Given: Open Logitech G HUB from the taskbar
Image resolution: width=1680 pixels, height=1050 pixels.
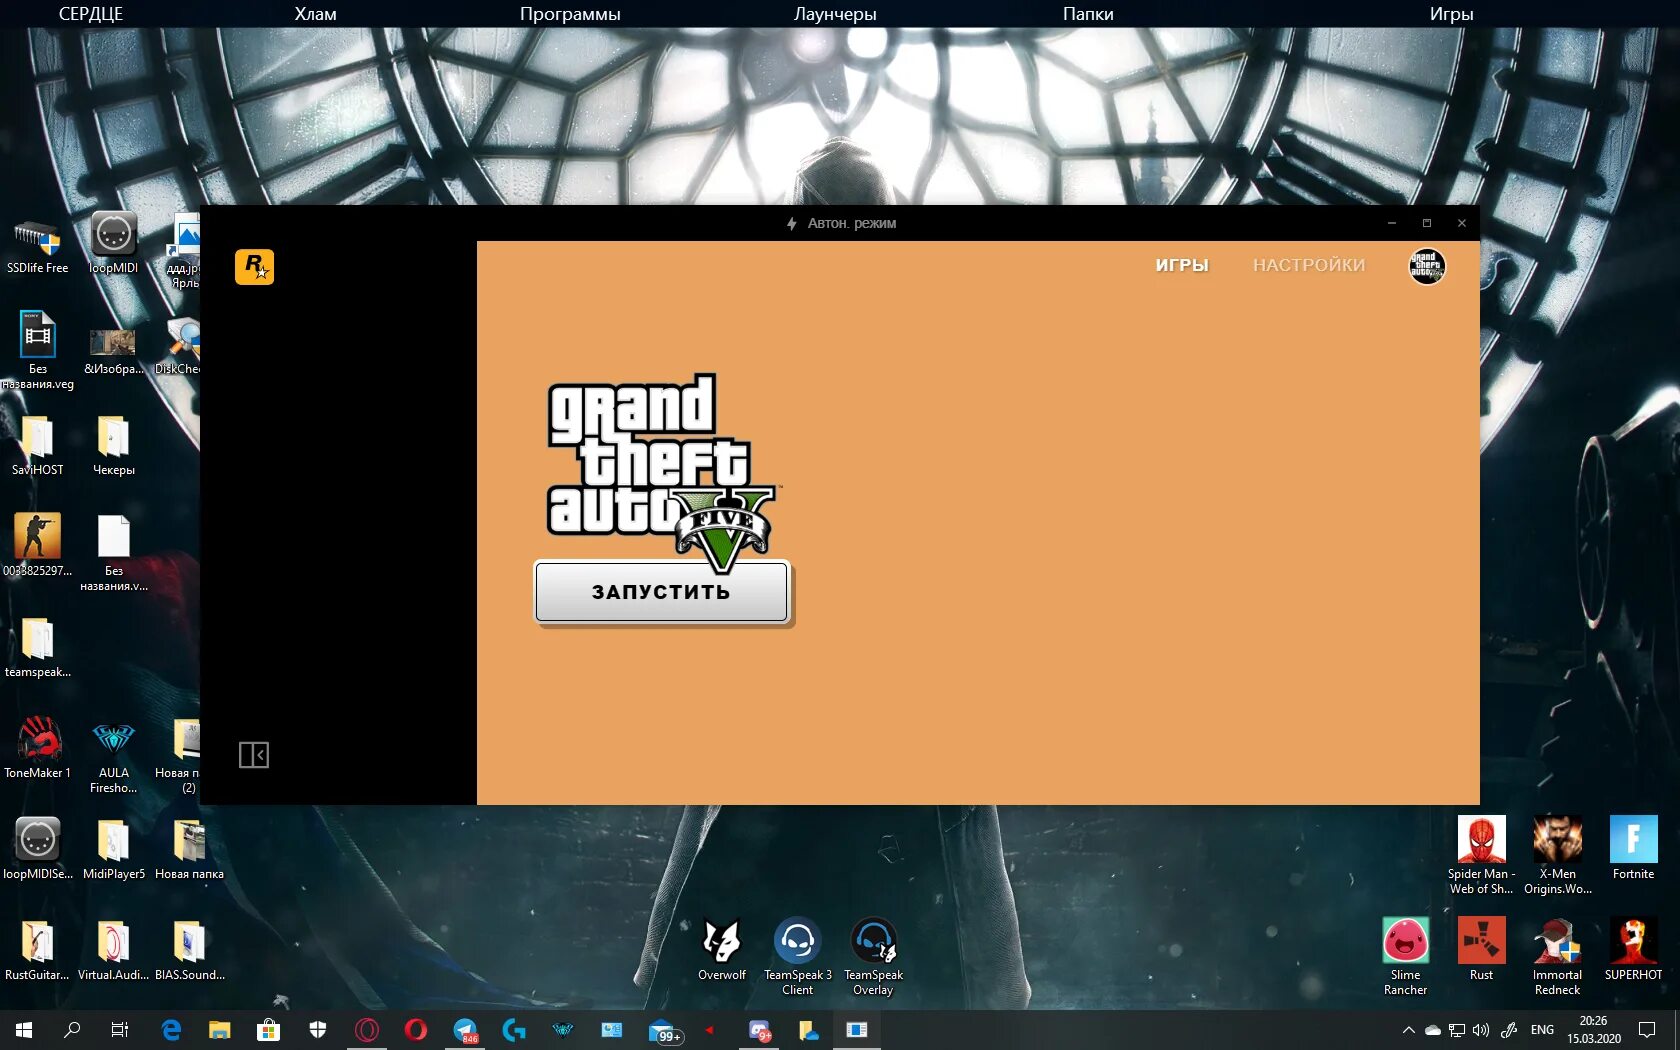Looking at the screenshot, I should click(514, 1030).
